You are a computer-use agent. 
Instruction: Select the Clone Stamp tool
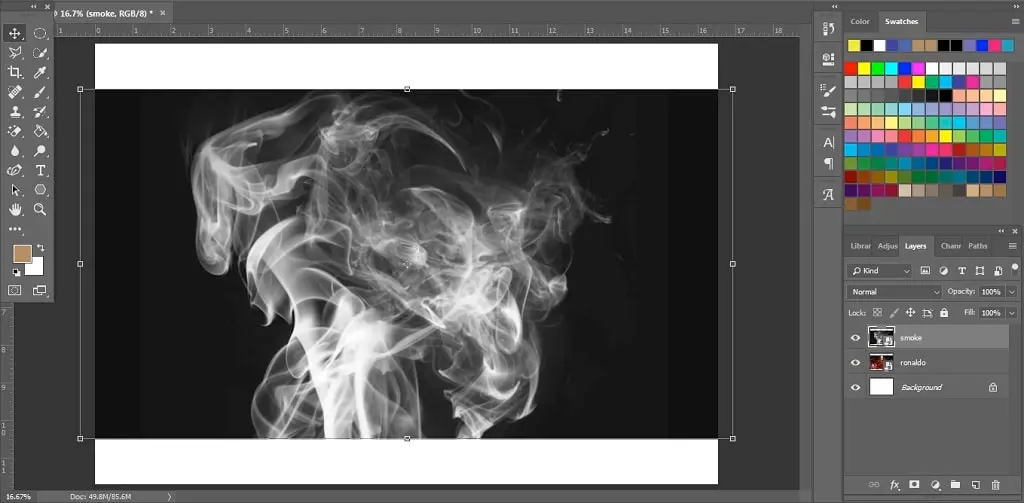[14, 112]
